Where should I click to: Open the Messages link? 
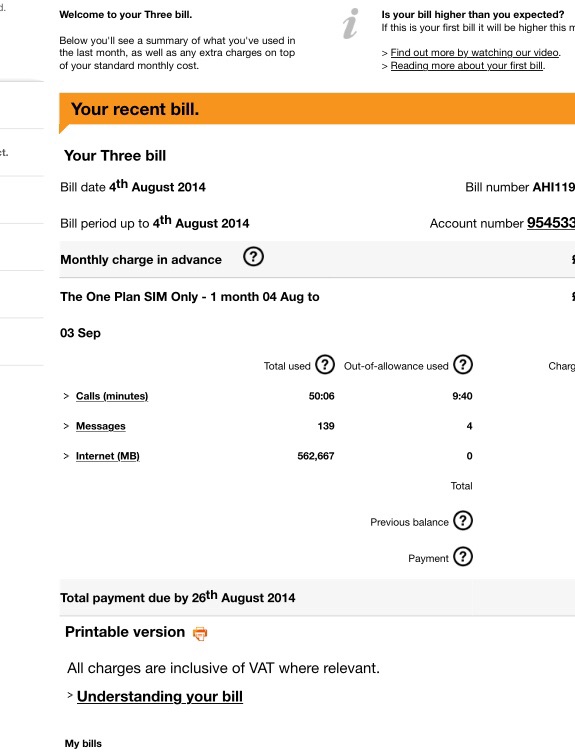[x=101, y=426]
